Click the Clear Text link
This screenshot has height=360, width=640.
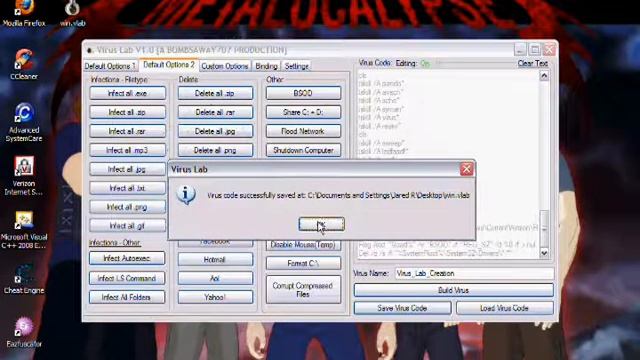[533, 63]
